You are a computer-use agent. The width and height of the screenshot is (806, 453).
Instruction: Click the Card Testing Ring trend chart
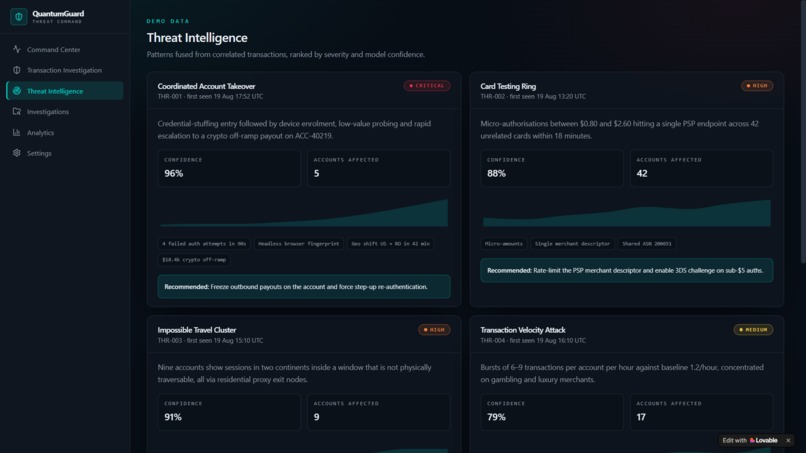(627, 212)
